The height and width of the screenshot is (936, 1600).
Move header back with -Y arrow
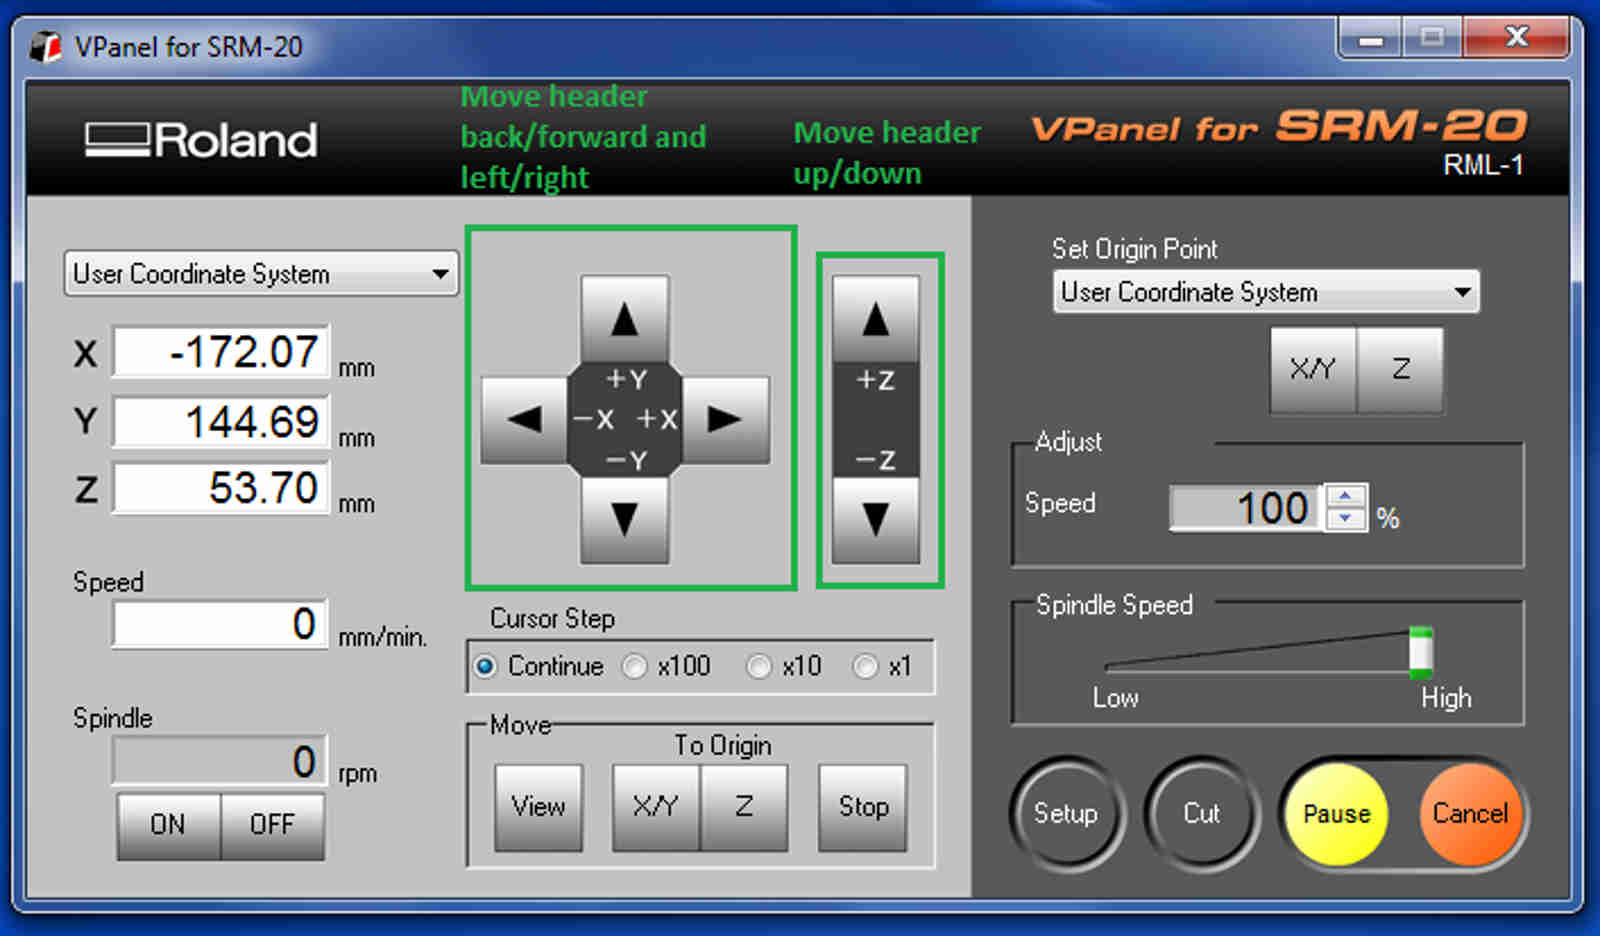[x=625, y=520]
